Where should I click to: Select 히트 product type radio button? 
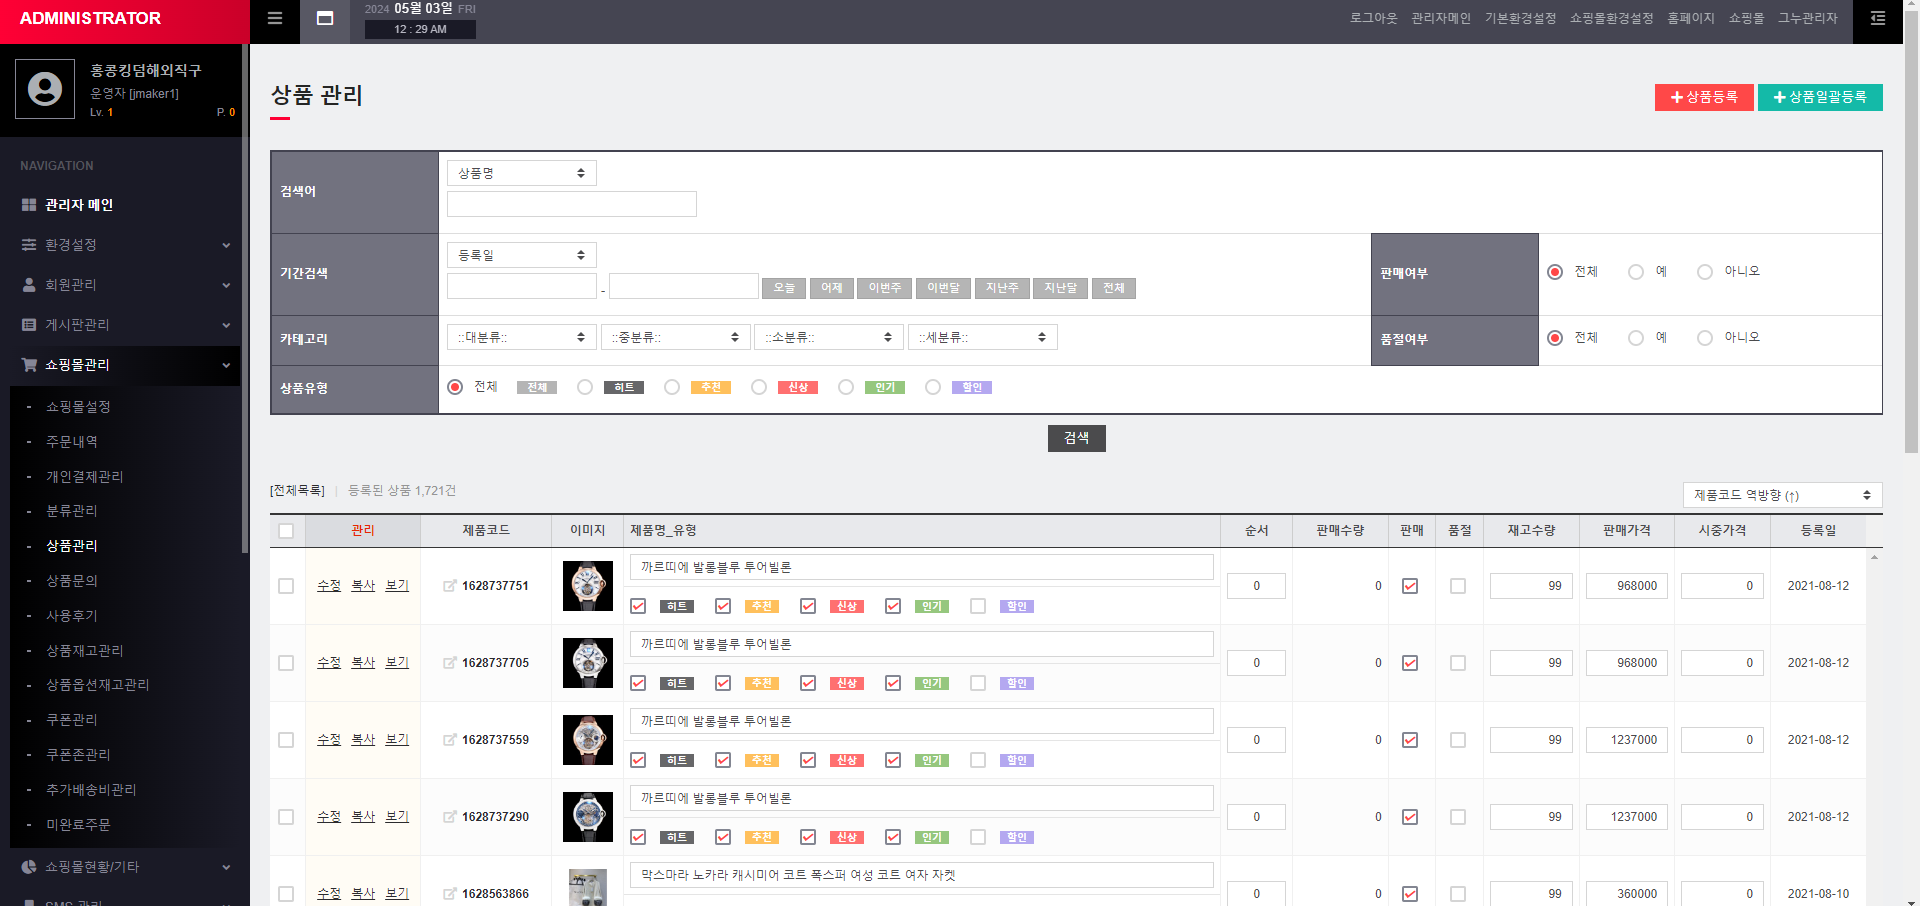pyautogui.click(x=585, y=387)
